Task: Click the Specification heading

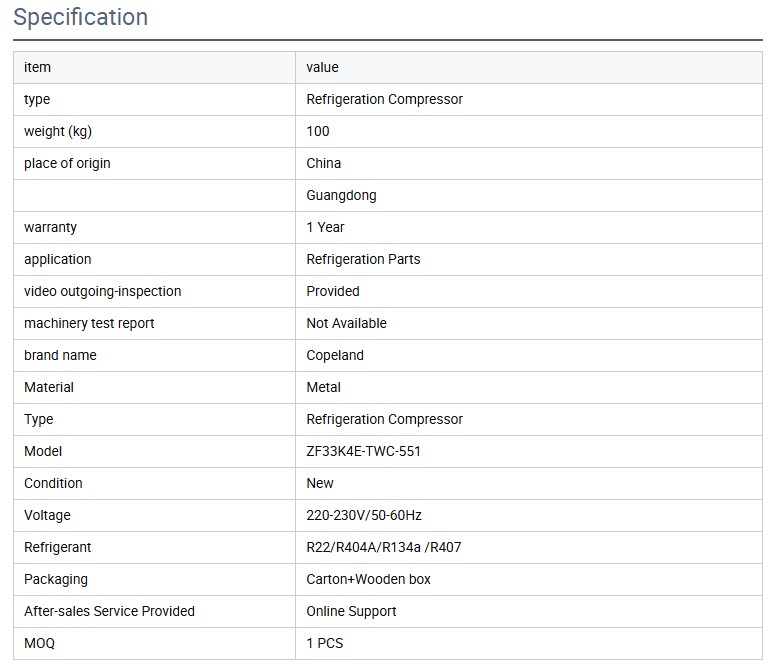Action: 81,18
